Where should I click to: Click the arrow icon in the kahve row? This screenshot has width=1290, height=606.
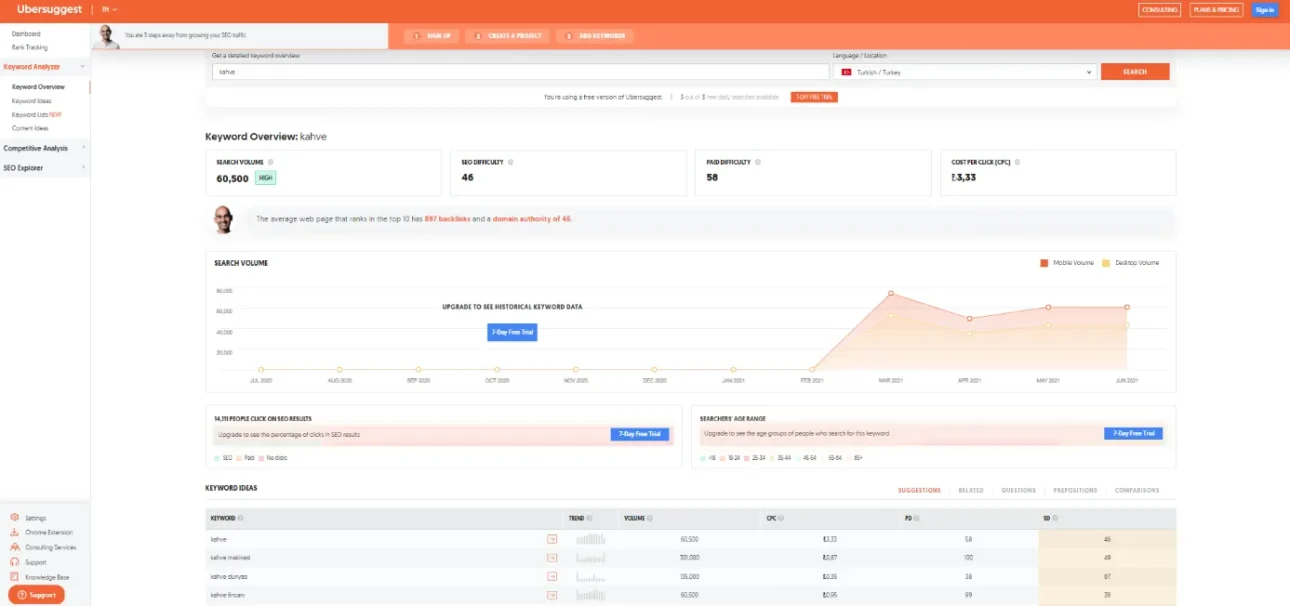[551, 539]
